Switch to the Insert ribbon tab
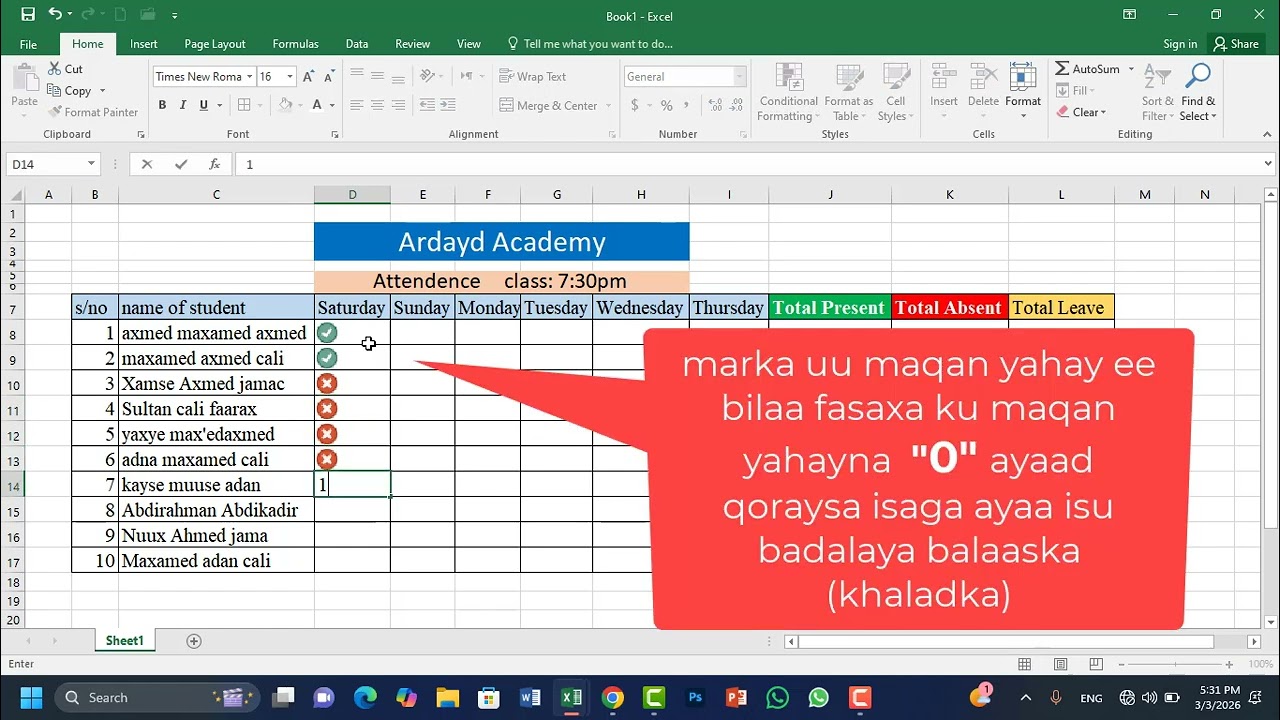Screen dimensions: 1280x720 click(143, 44)
